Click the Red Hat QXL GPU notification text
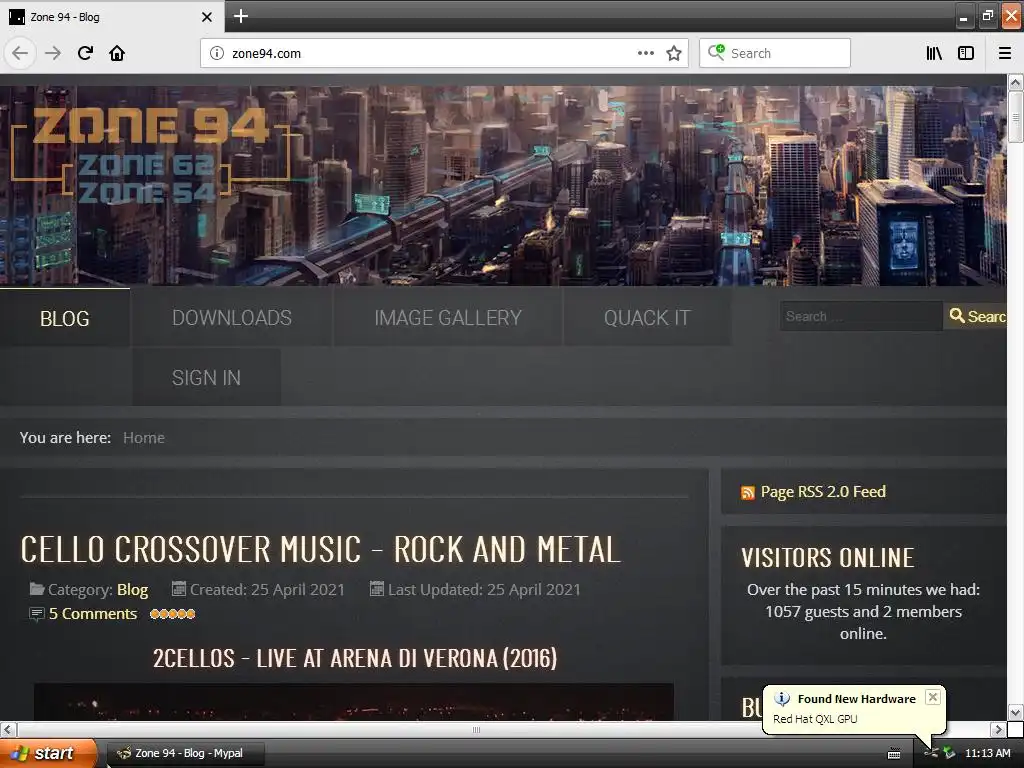The image size is (1024, 768). 815,719
